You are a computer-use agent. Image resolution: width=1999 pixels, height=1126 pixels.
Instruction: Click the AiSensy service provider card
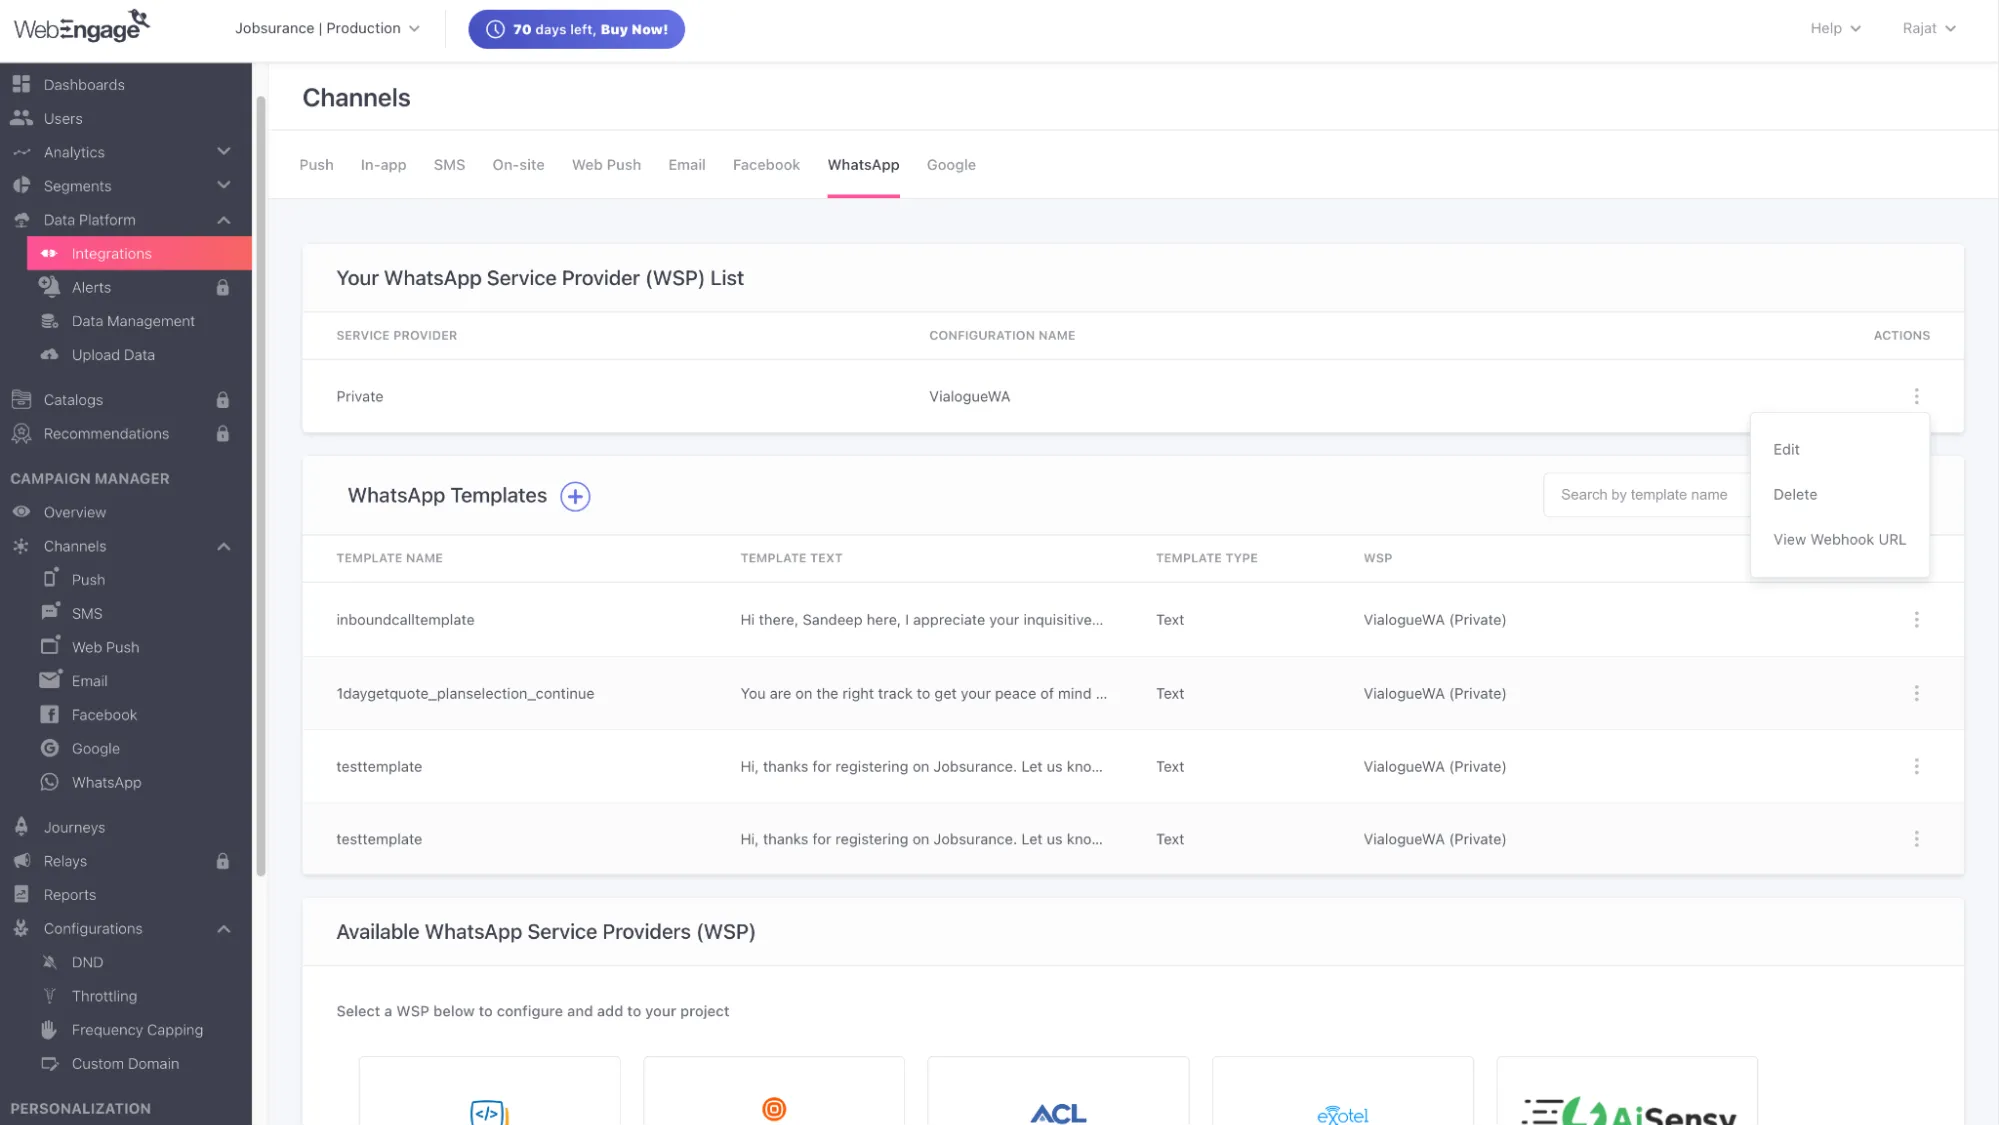click(x=1627, y=1091)
